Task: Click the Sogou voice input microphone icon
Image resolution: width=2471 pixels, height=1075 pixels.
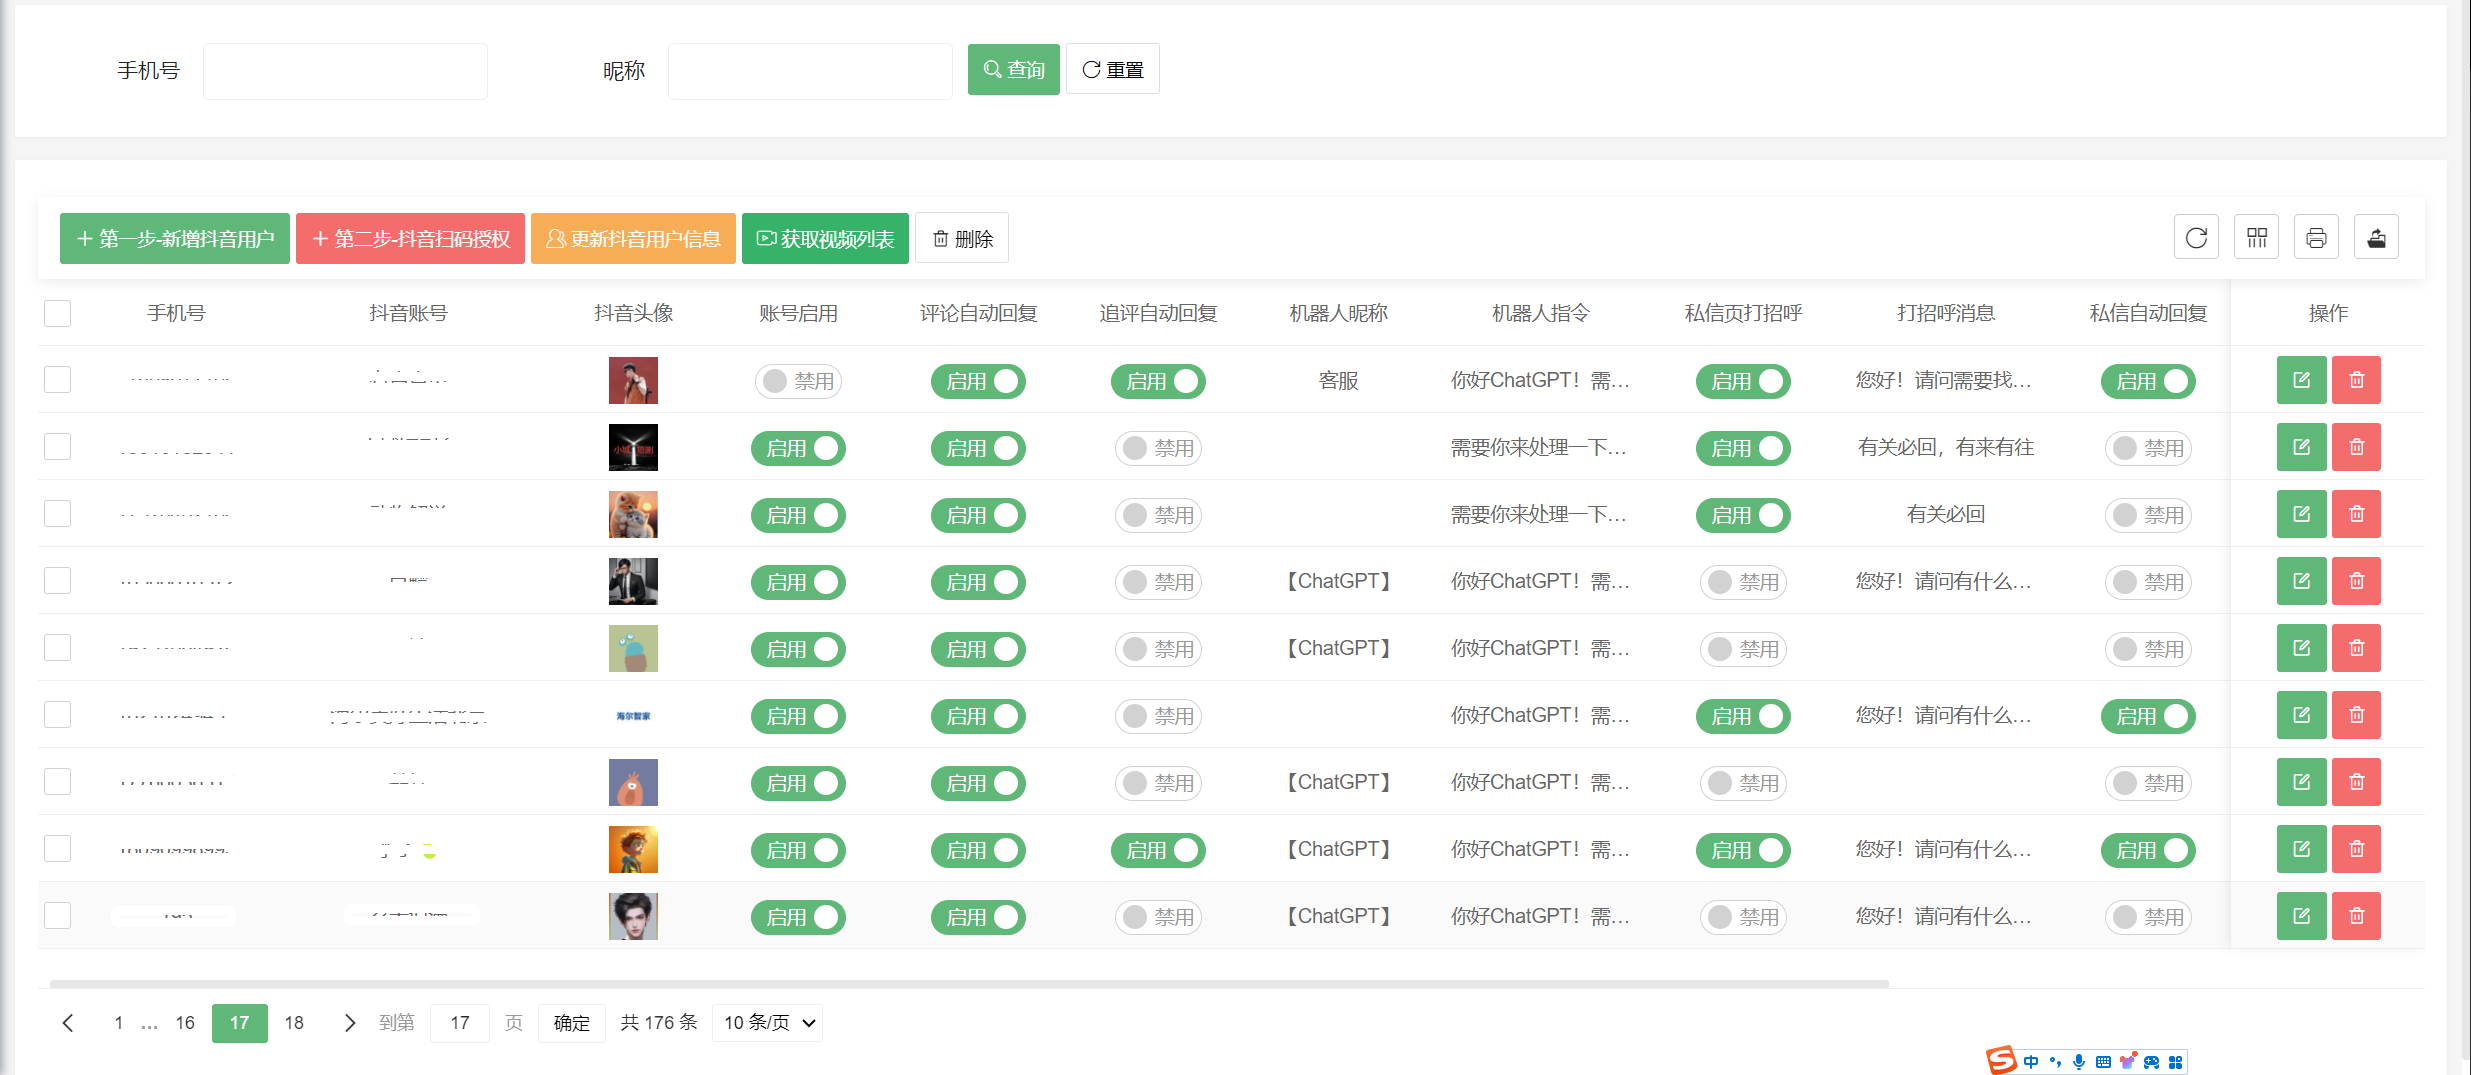Action: click(x=2079, y=1062)
